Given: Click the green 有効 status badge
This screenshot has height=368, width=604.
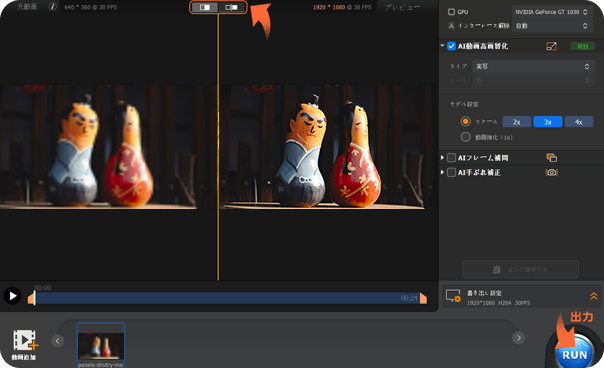Looking at the screenshot, I should tap(582, 46).
